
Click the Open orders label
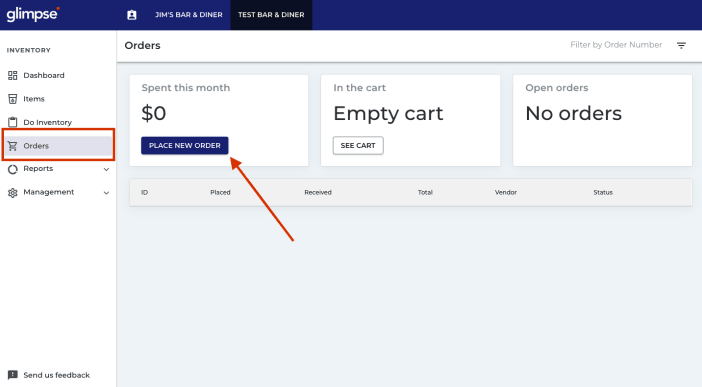coord(557,88)
